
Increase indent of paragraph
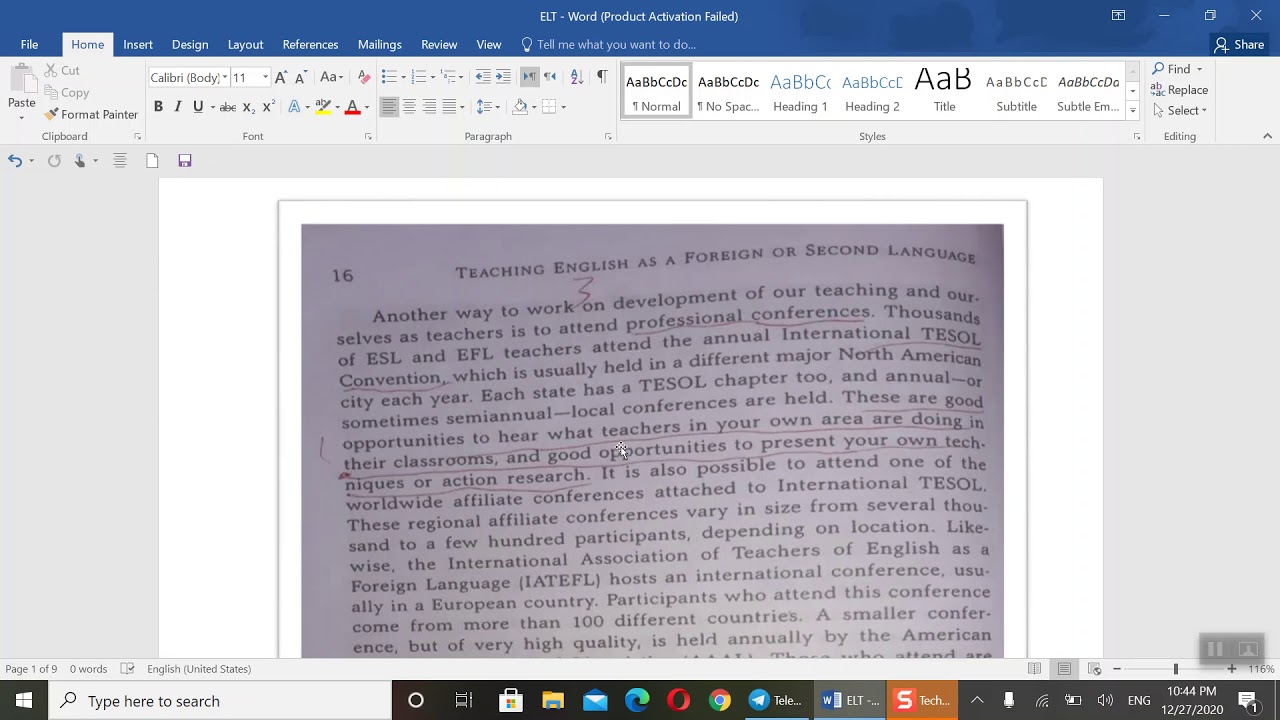point(503,77)
